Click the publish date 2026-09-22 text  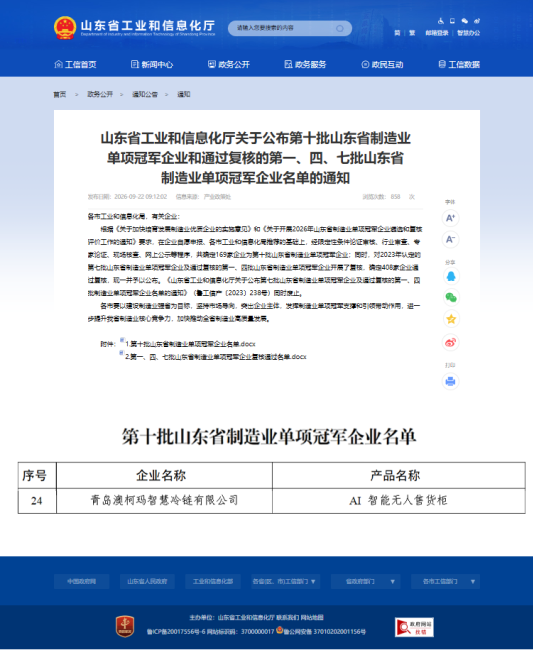click(x=141, y=196)
